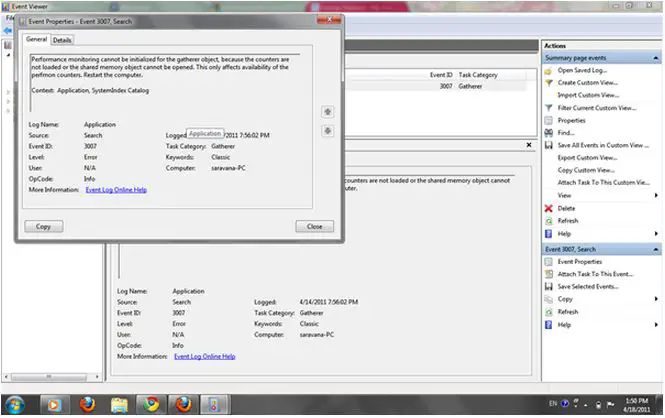
Task: Open the Windows Start menu orb
Action: pos(18,403)
